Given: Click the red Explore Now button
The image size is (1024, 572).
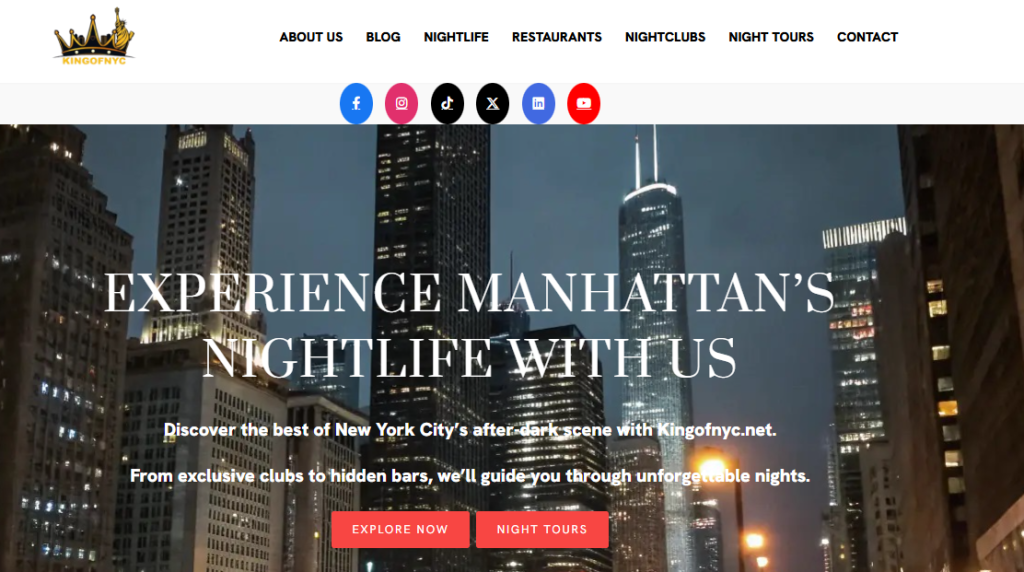Looking at the screenshot, I should [400, 530].
